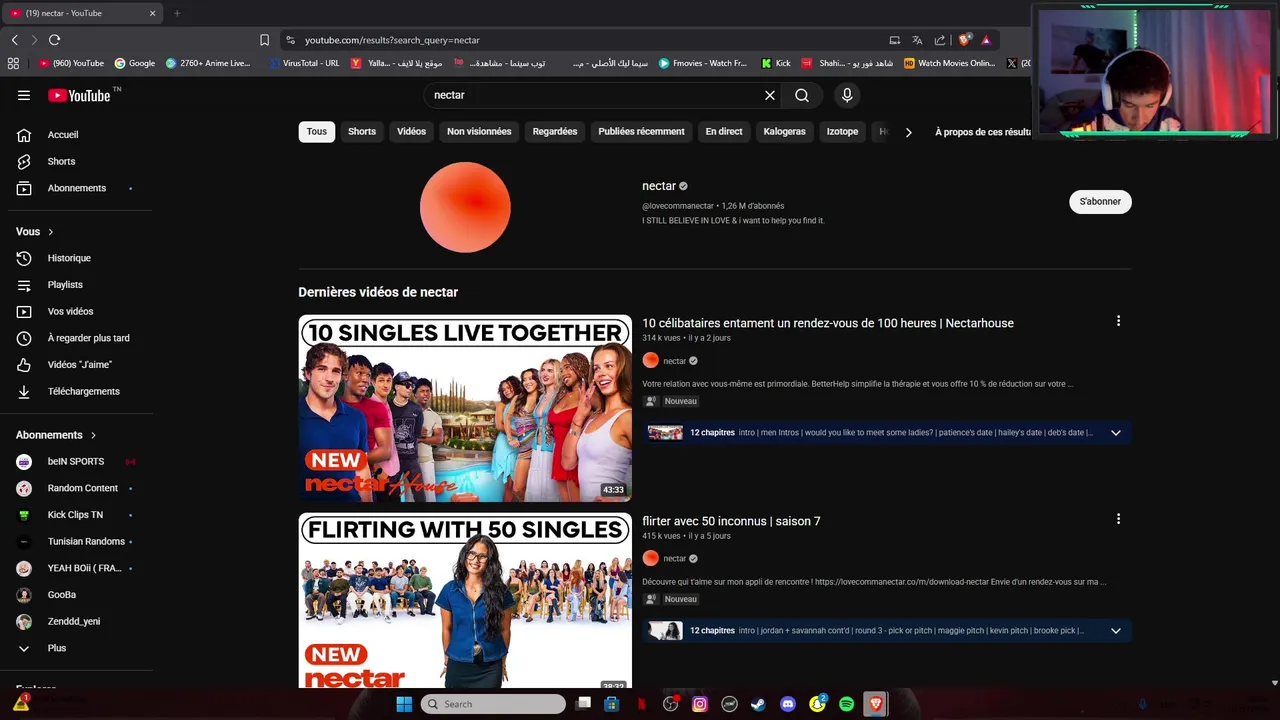1280x720 pixels.
Task: Click the share icon in address bar
Action: (x=940, y=40)
